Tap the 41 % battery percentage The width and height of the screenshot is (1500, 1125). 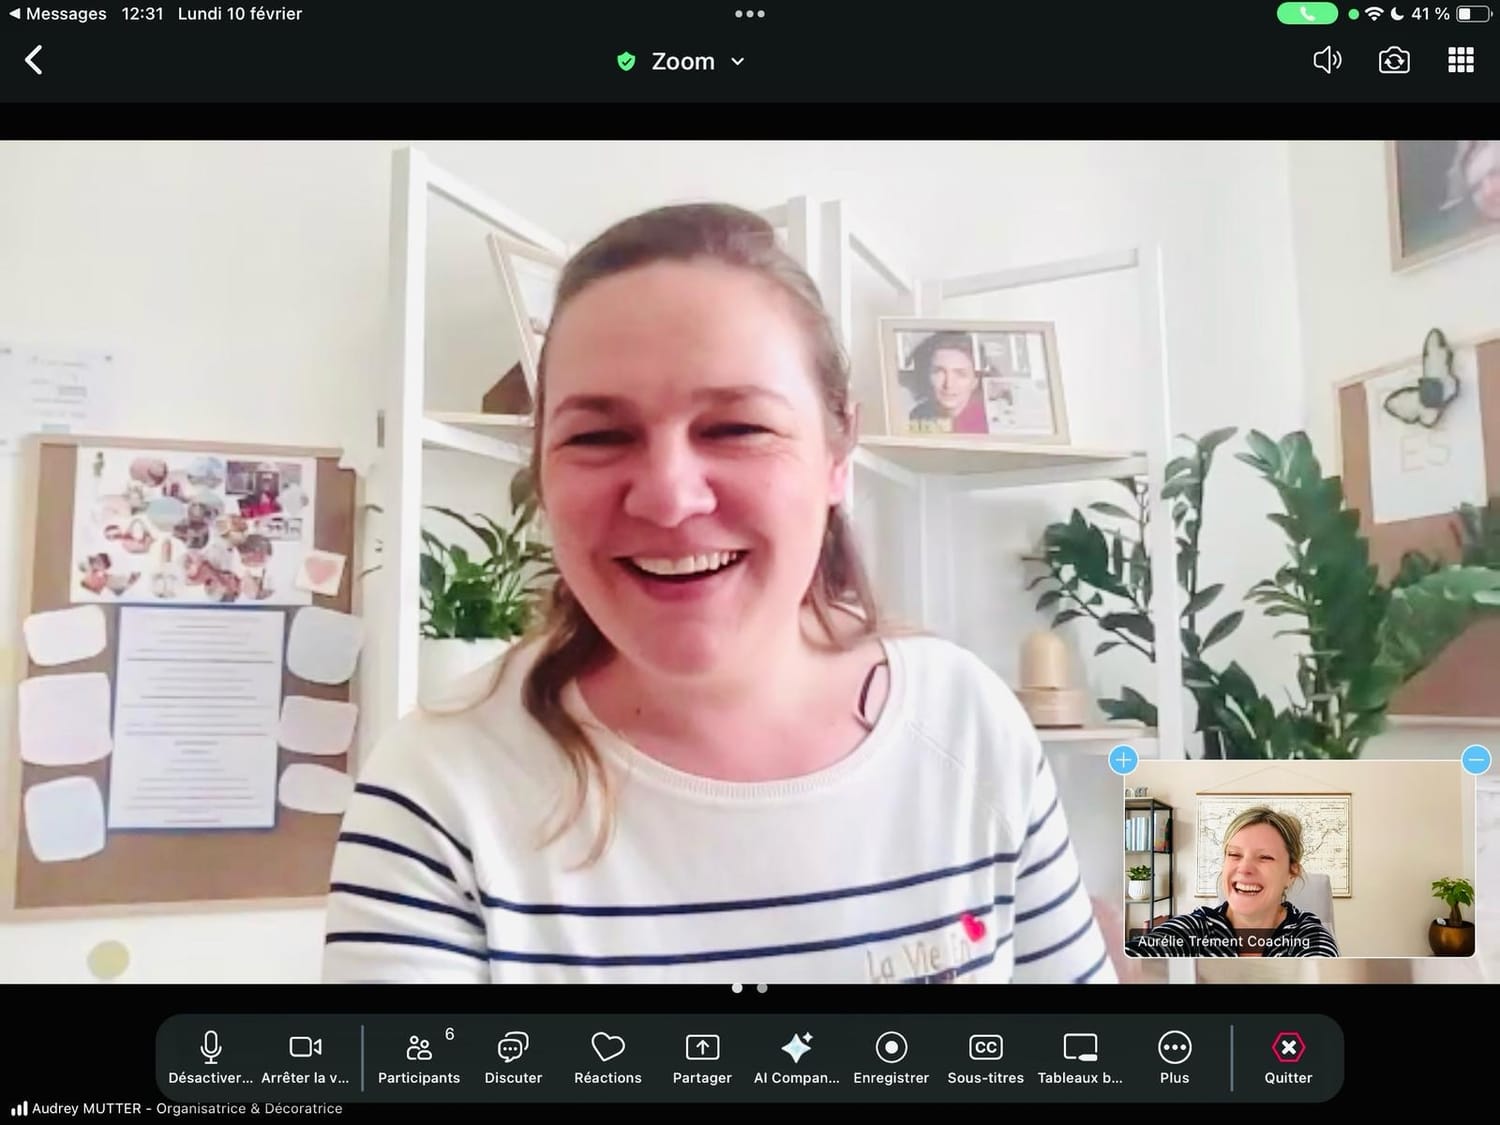(1430, 14)
